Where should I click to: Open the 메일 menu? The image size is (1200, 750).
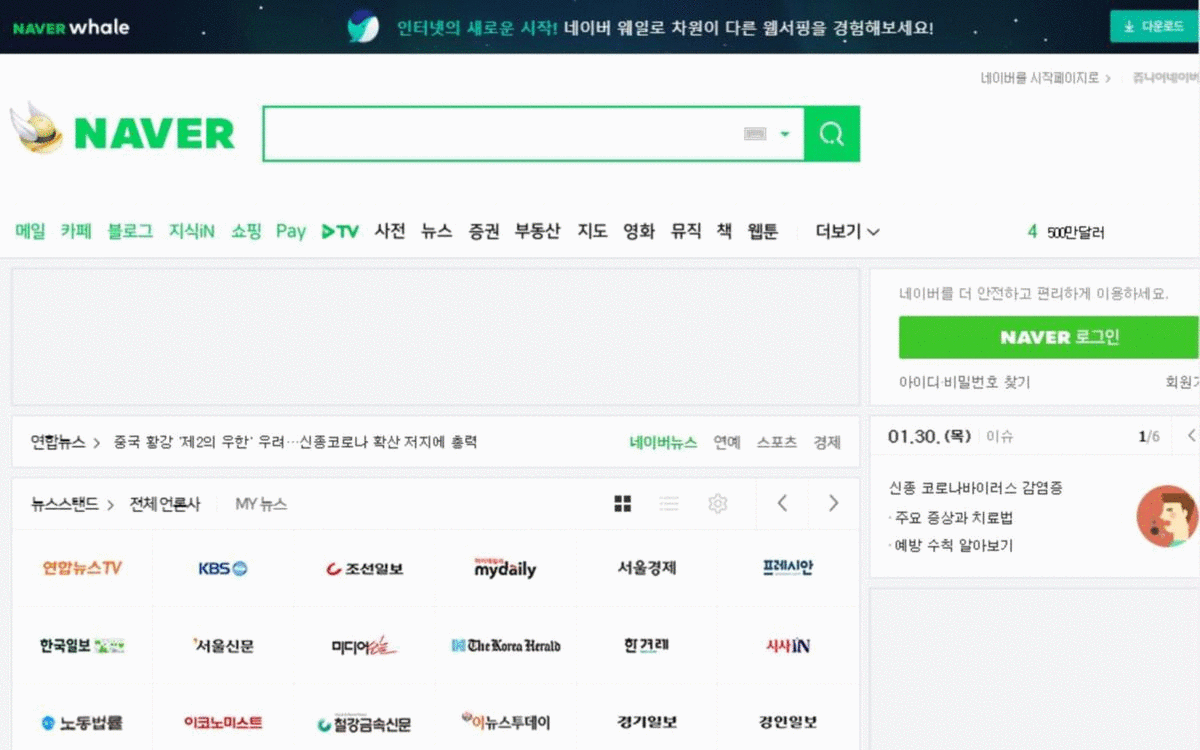coord(31,231)
